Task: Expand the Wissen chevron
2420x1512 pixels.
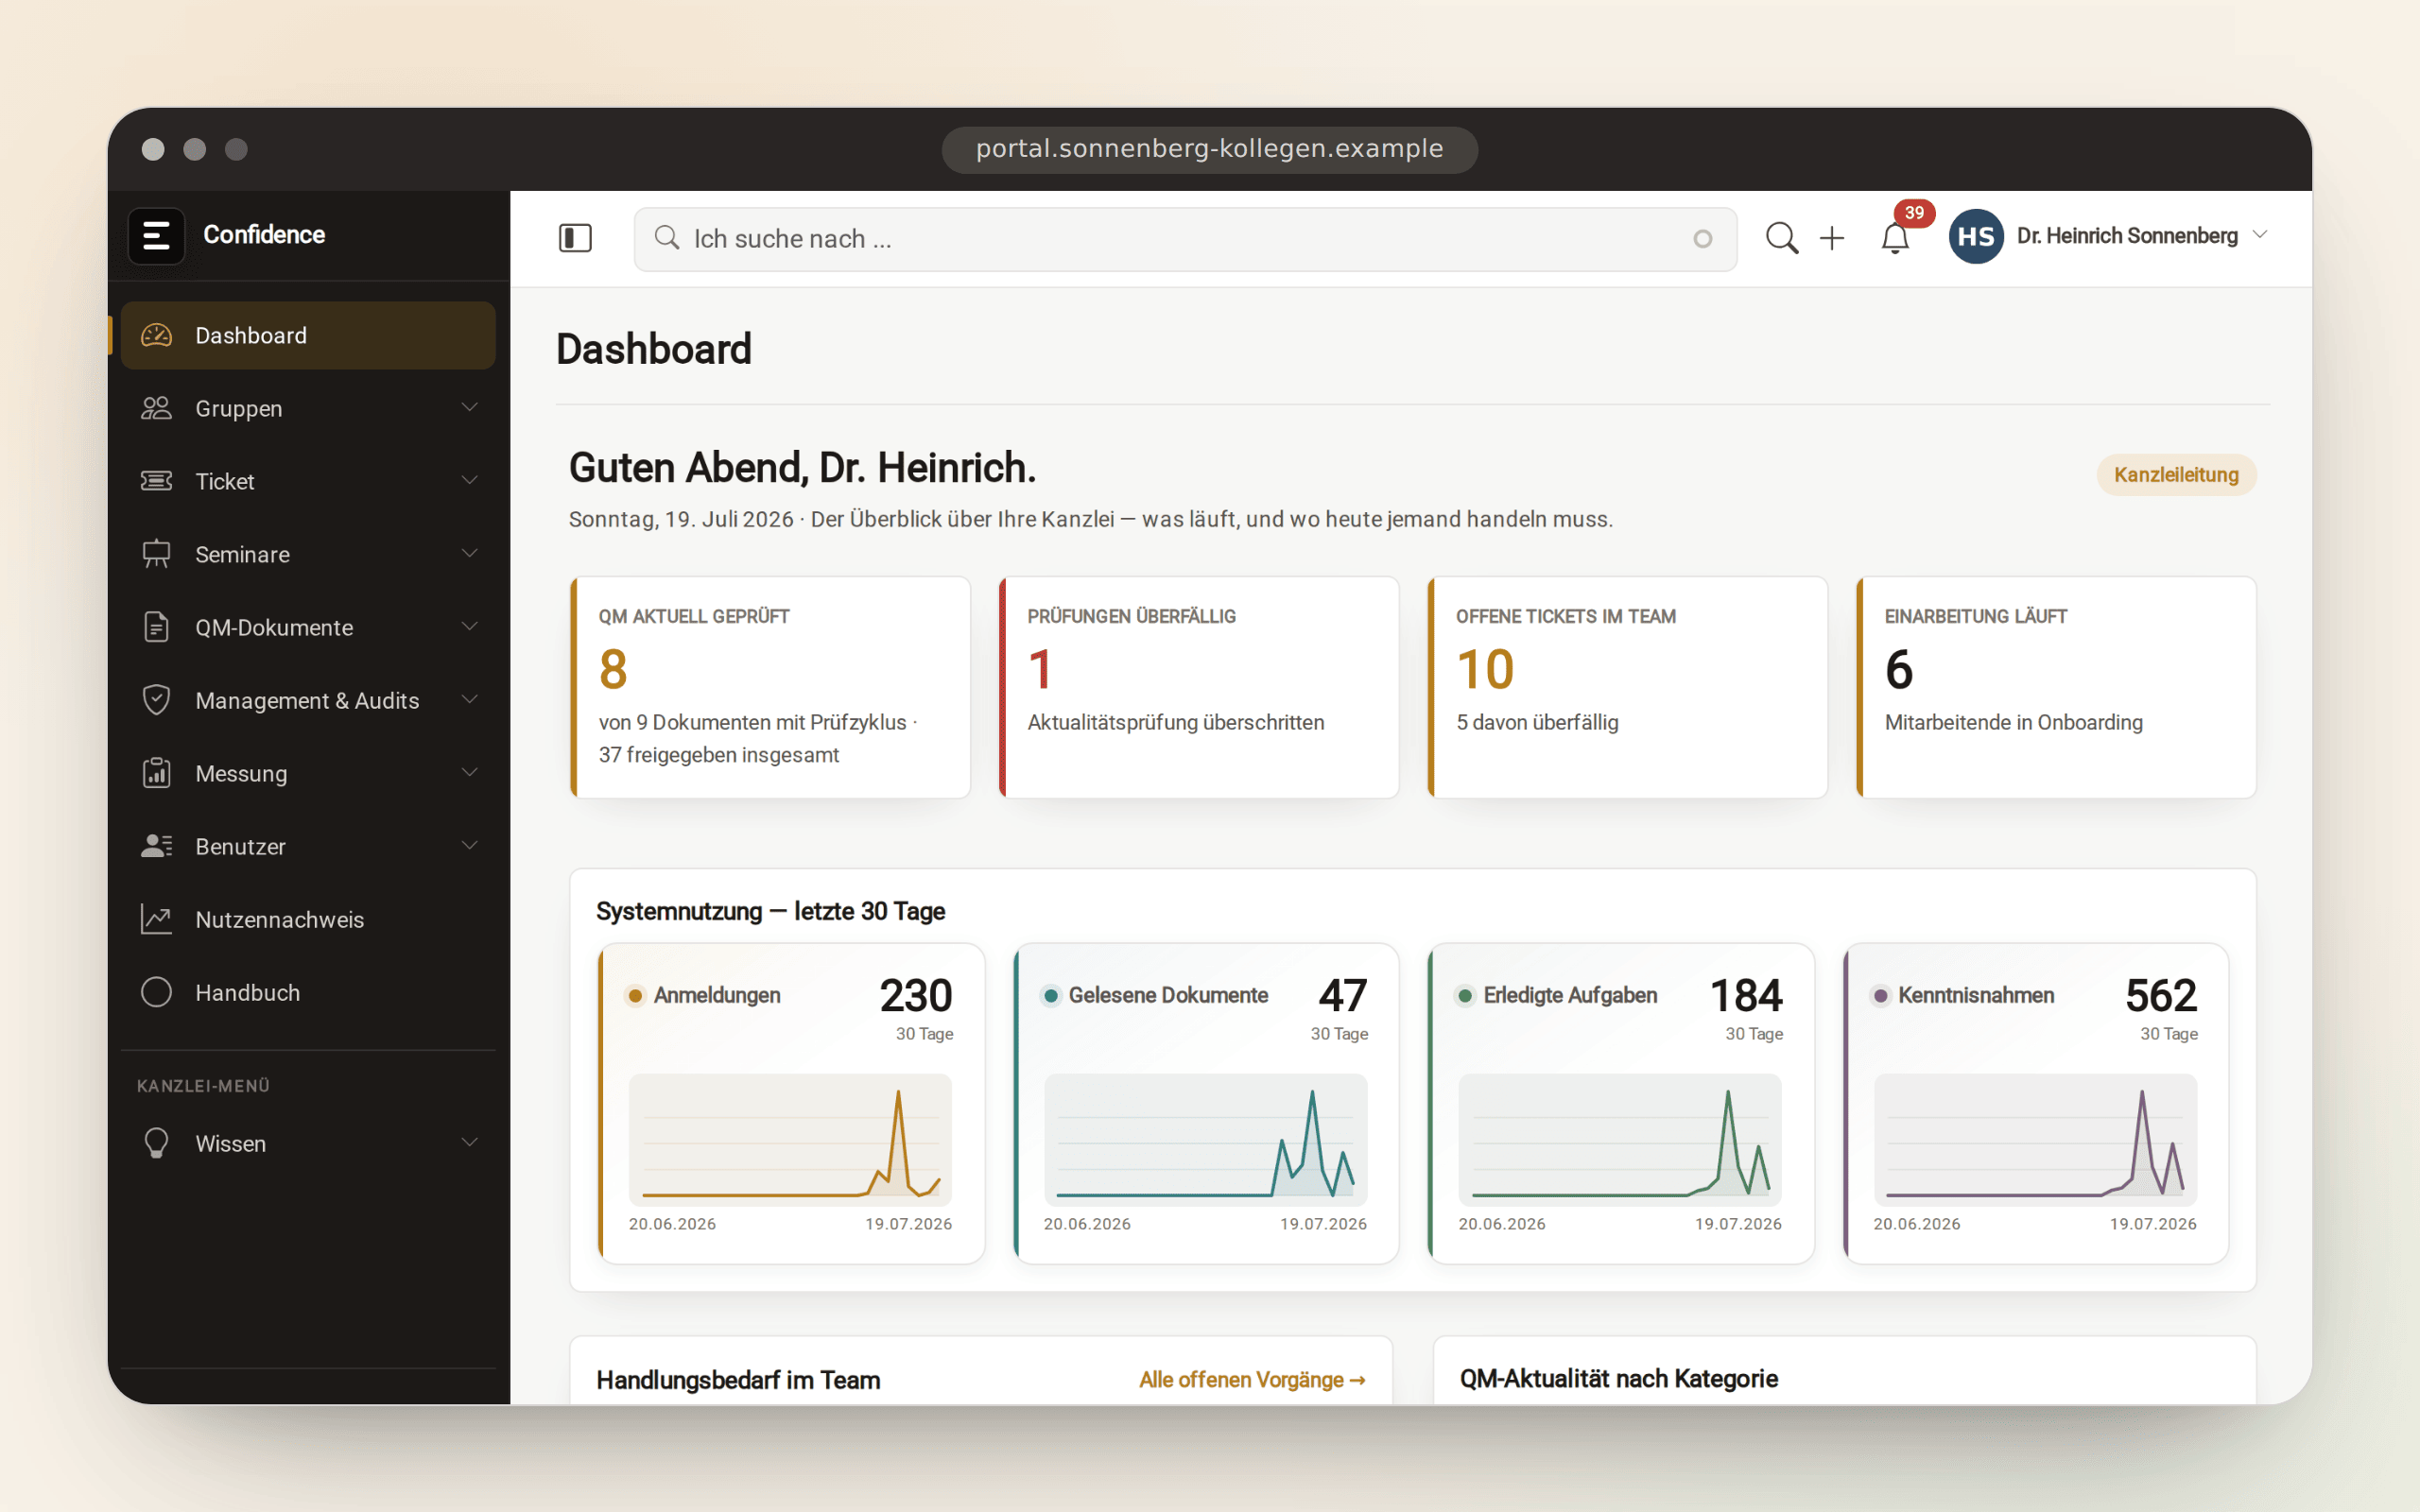Action: click(469, 1142)
